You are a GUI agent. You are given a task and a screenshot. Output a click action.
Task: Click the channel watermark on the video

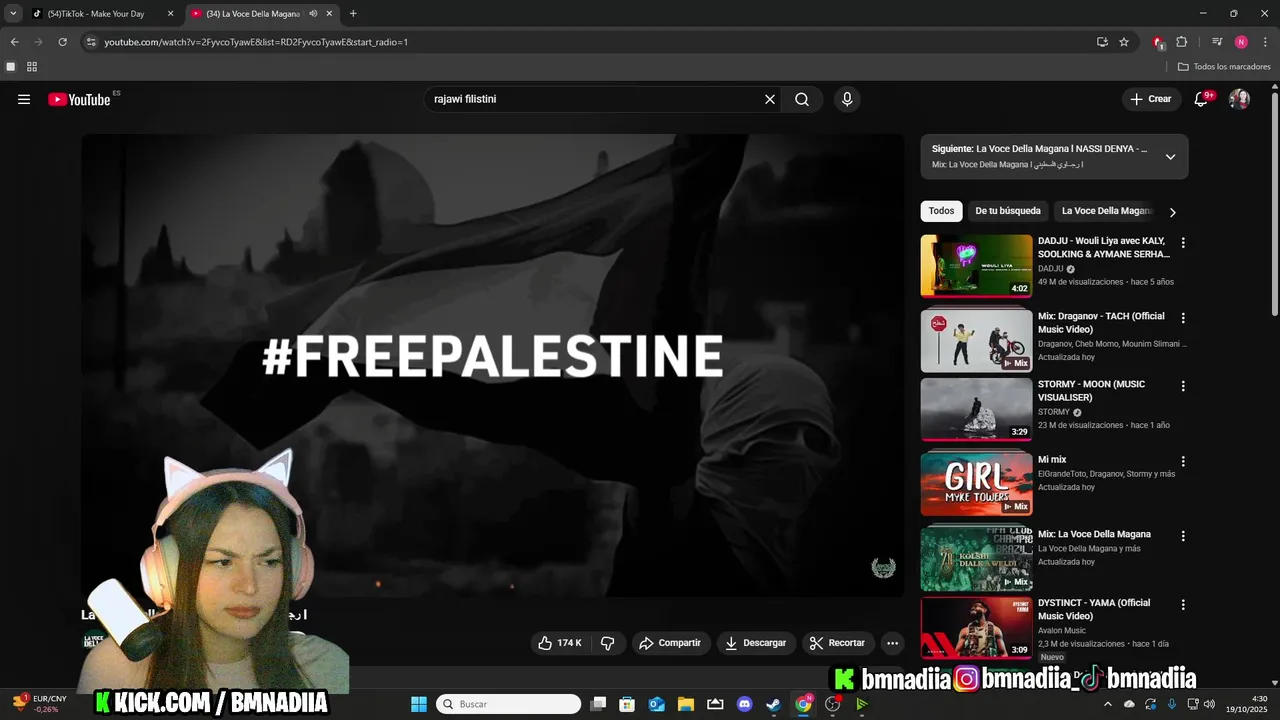(x=883, y=568)
